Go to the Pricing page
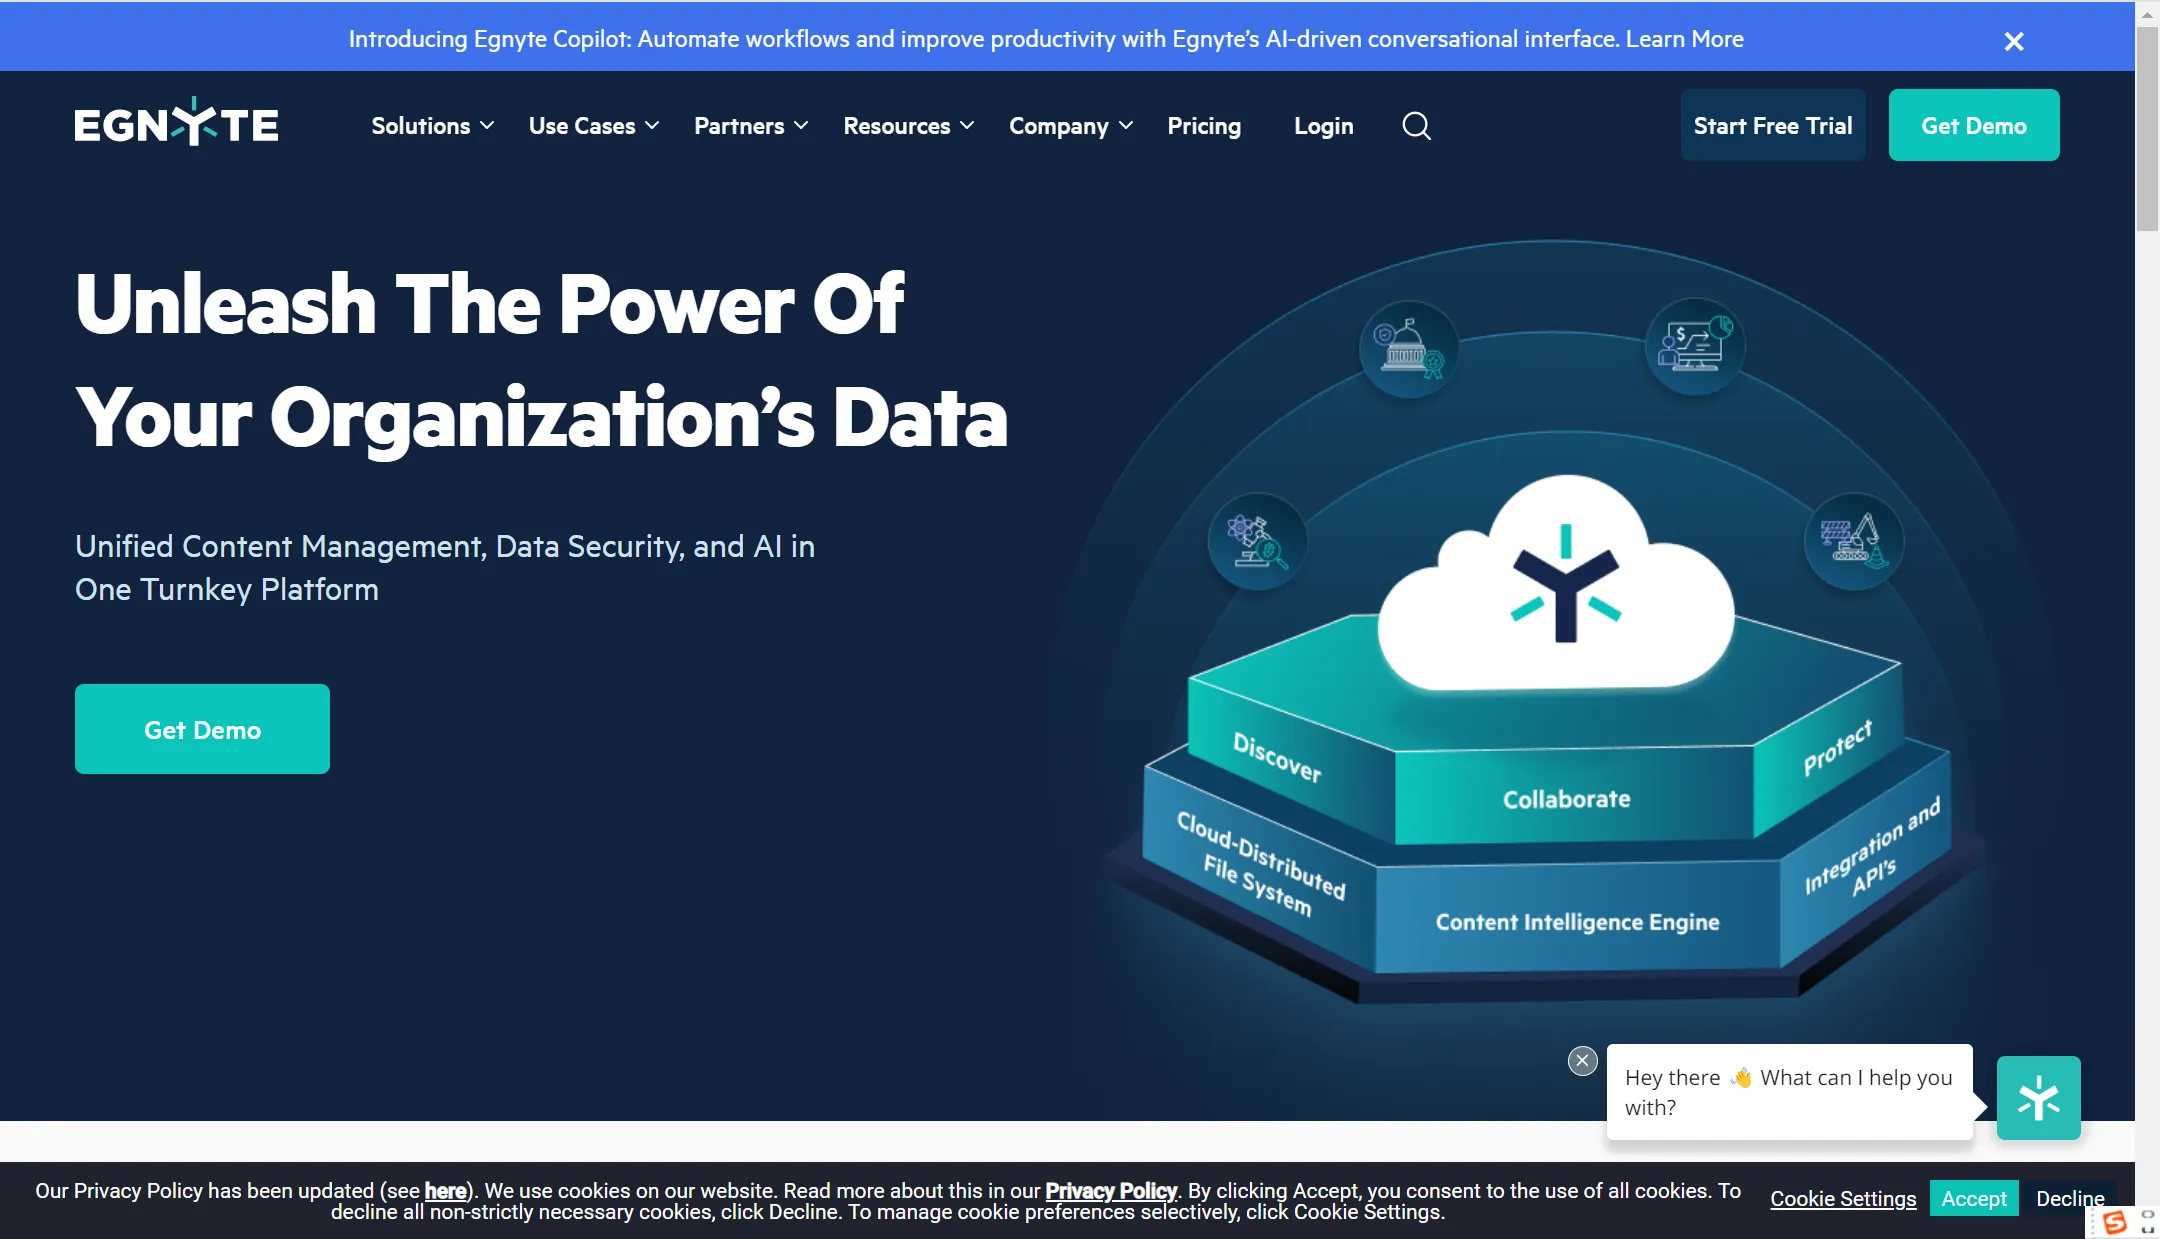 point(1204,126)
